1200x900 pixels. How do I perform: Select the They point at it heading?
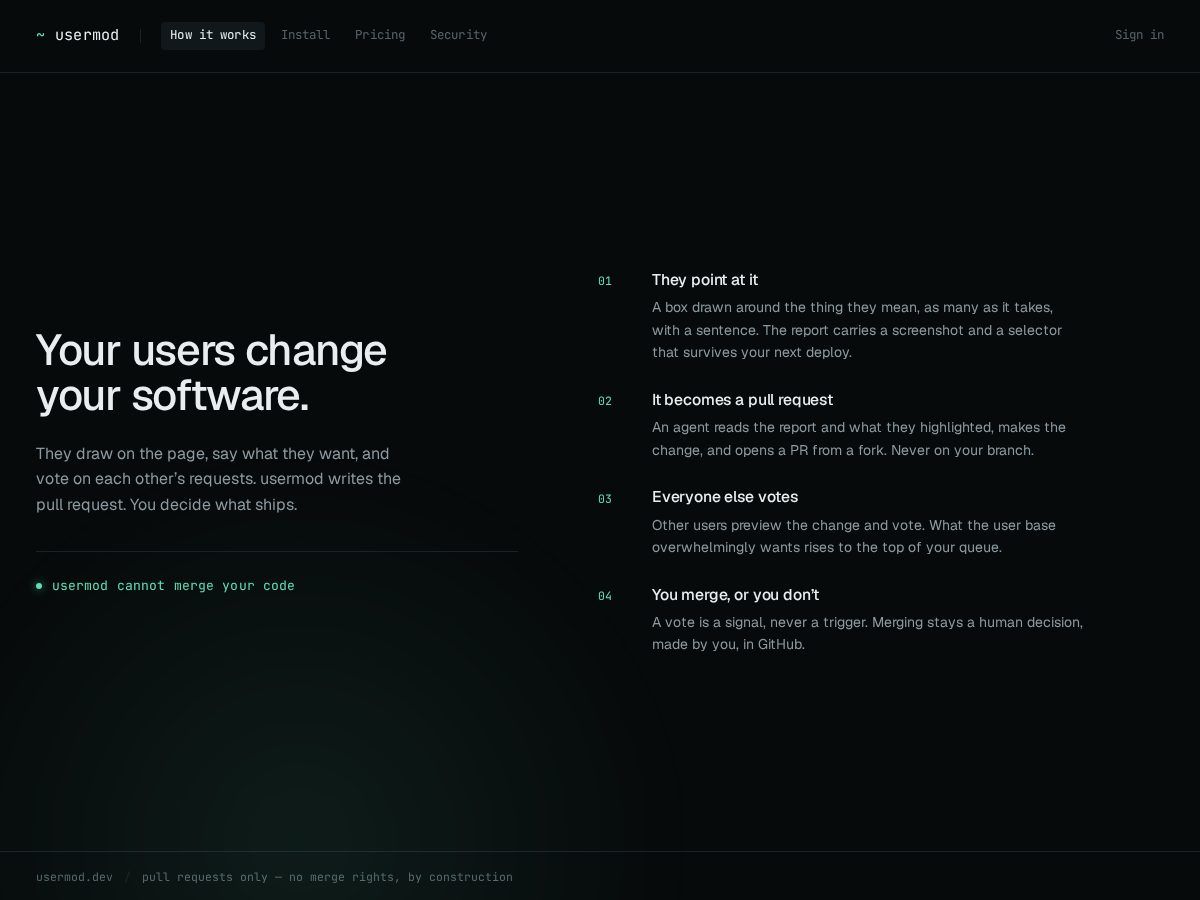pyautogui.click(x=705, y=280)
